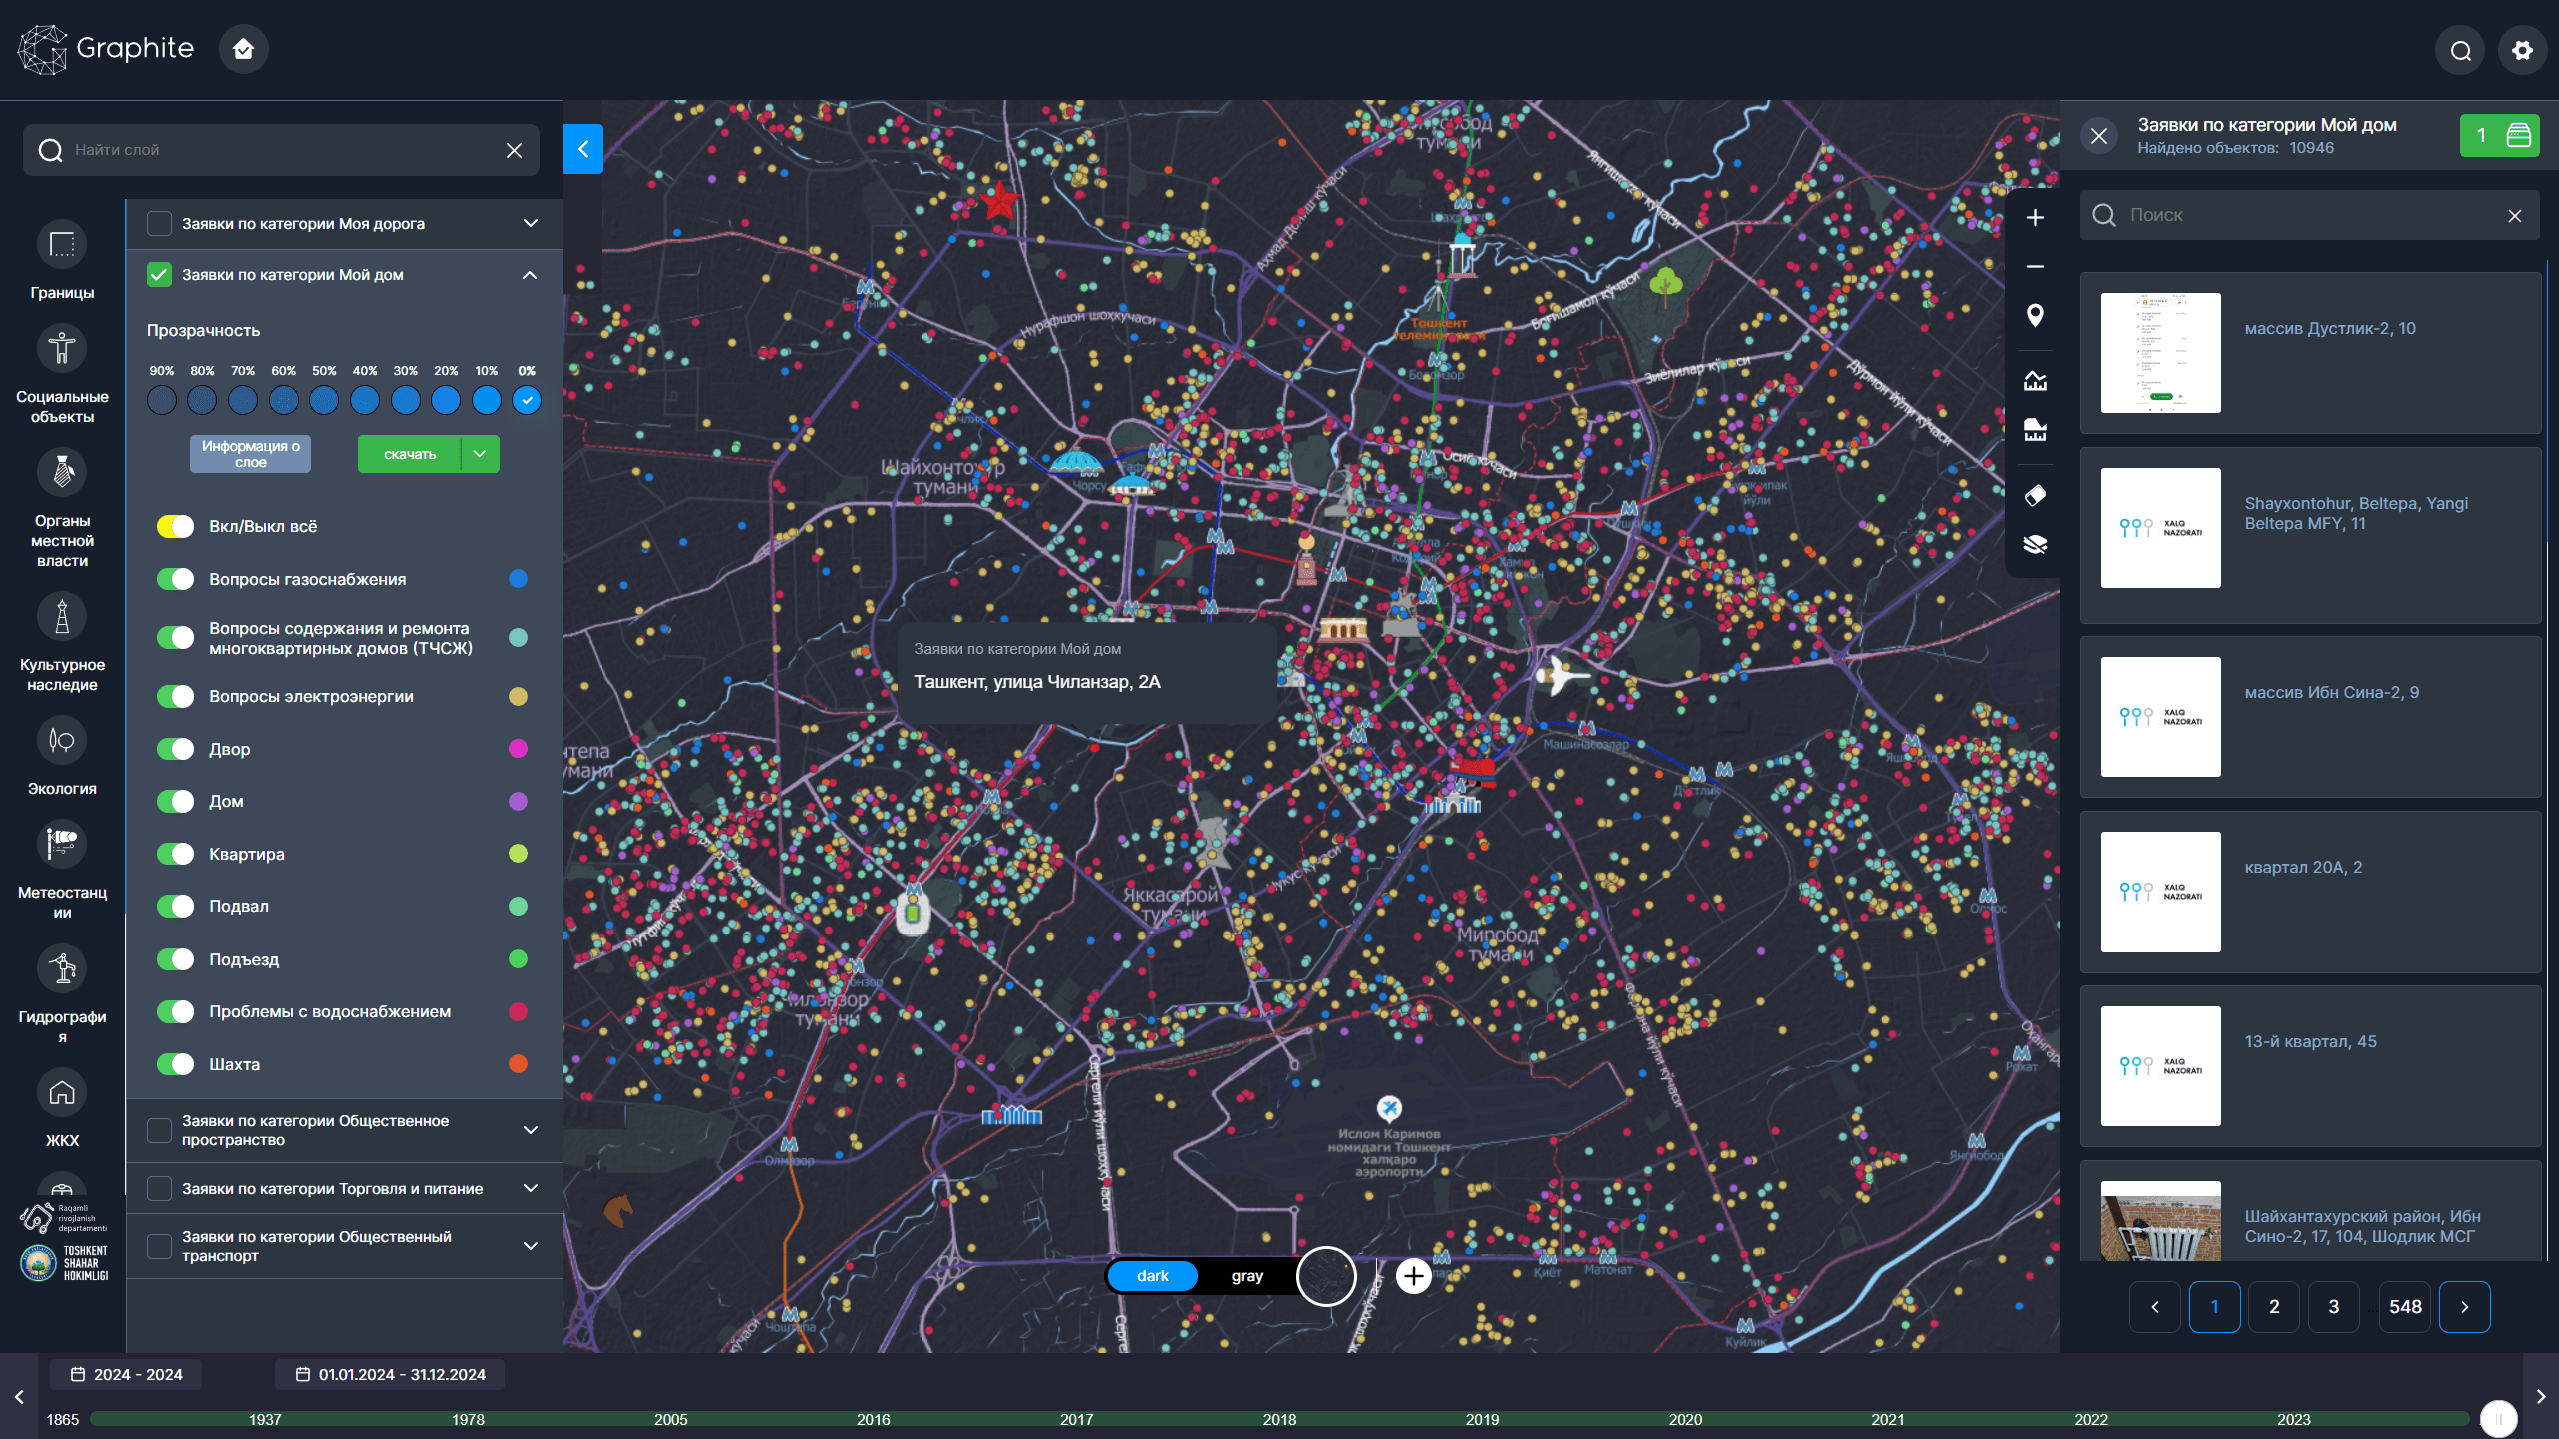Select the Экология sidebar icon
2559x1439 pixels.
click(x=62, y=741)
